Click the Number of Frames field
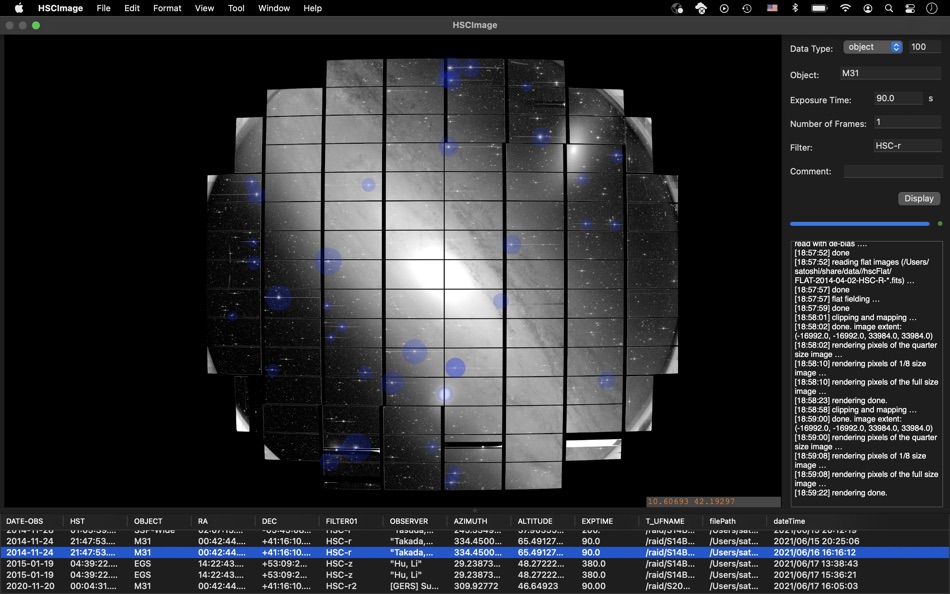Screen dimensions: 950x594 (907, 122)
